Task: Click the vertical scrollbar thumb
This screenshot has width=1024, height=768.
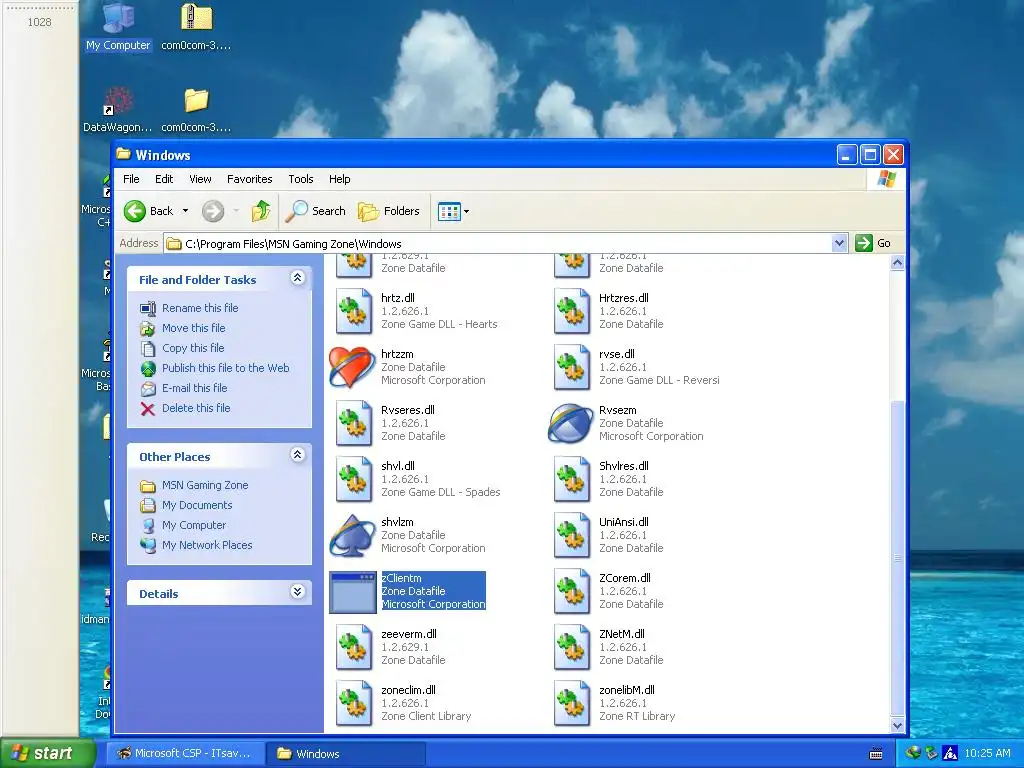Action: [897, 558]
